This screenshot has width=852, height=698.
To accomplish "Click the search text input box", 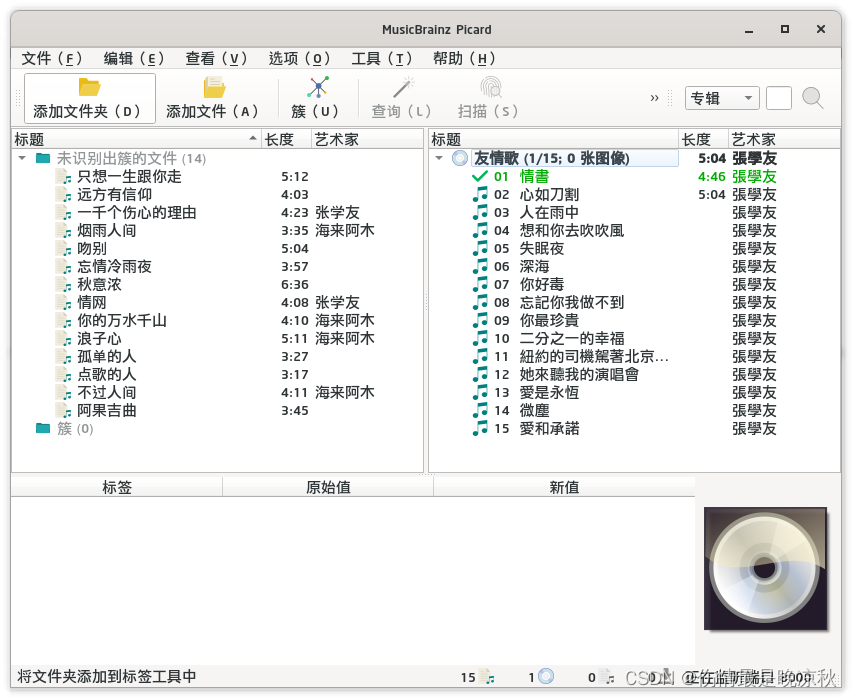I will 779,98.
